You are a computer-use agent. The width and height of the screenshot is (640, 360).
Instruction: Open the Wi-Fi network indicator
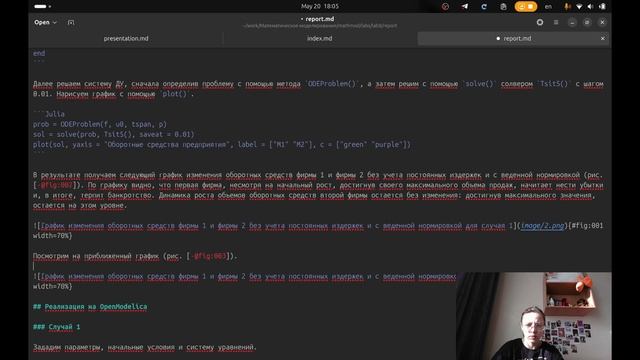coord(579,7)
